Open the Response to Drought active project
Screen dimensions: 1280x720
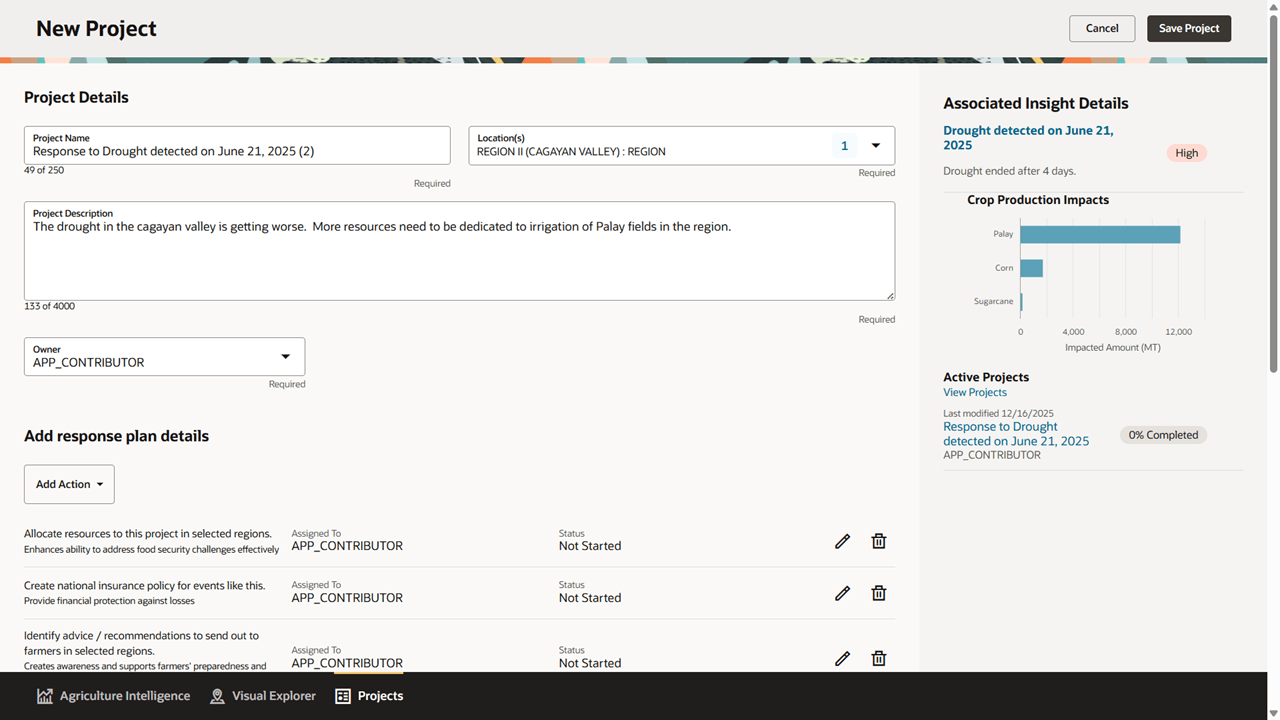click(x=1015, y=433)
